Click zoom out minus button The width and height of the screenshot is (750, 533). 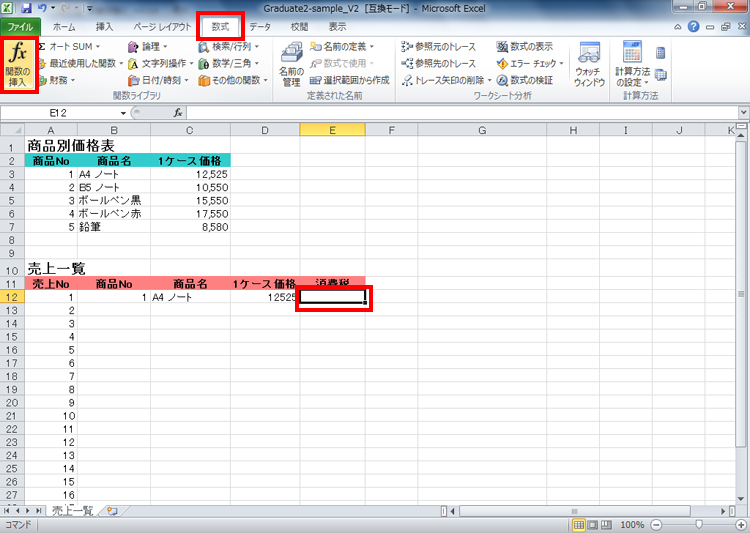coord(656,525)
